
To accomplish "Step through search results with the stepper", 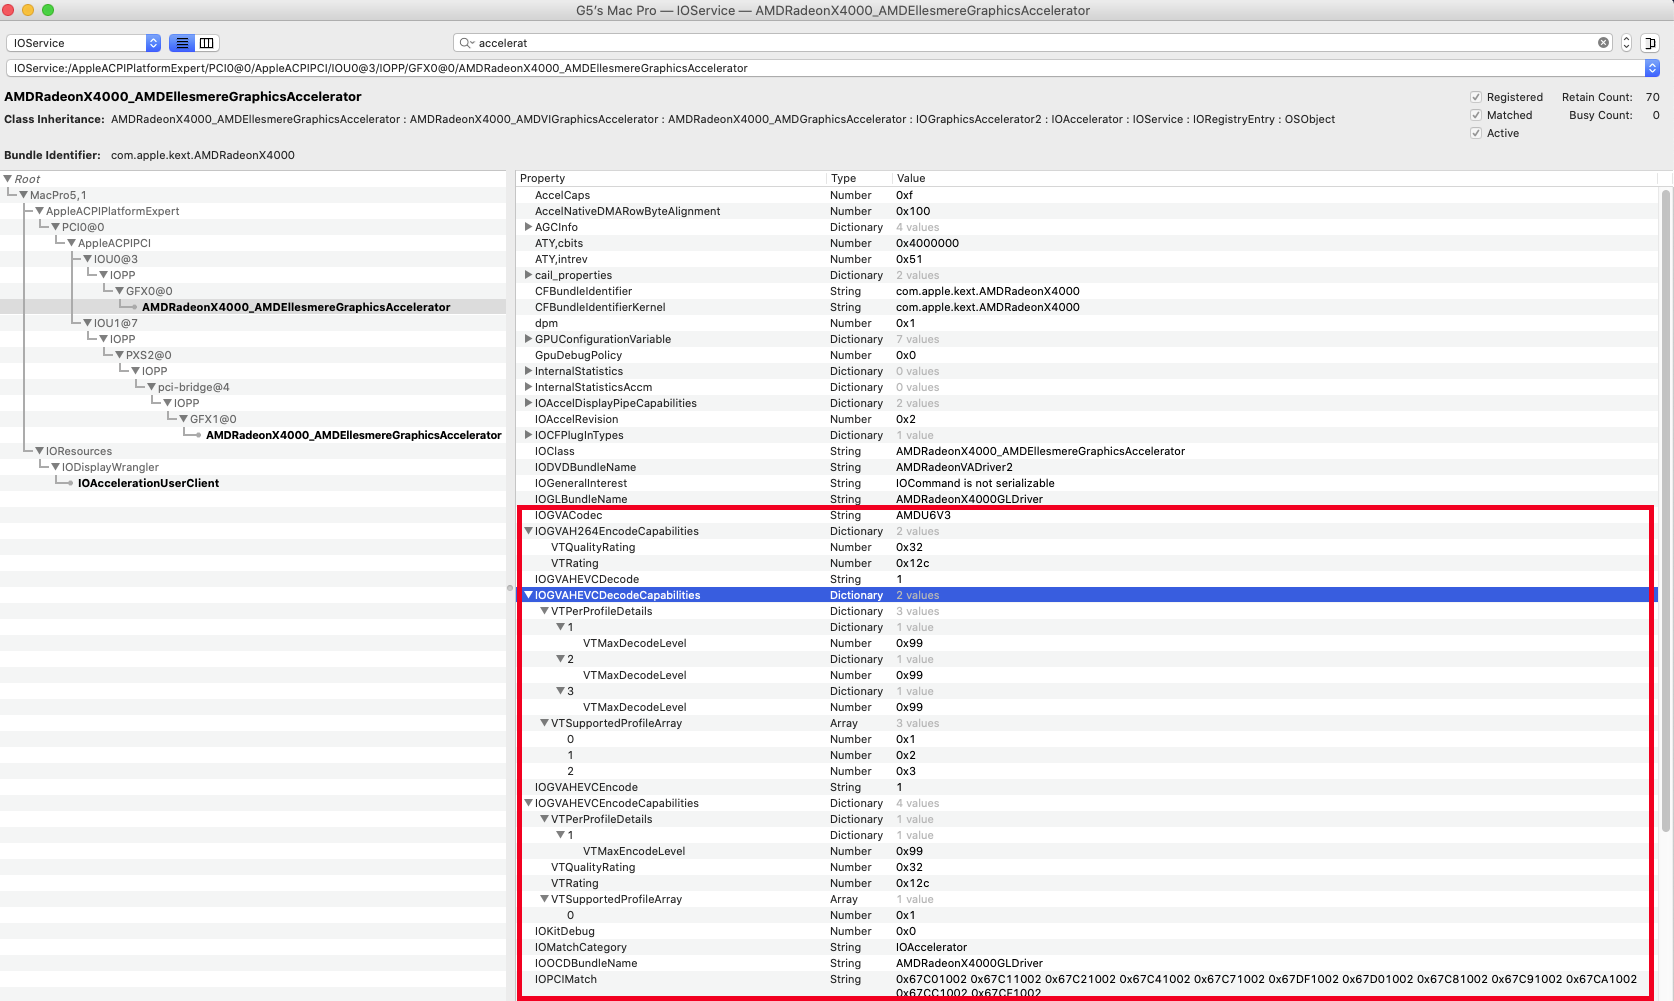I will pyautogui.click(x=1626, y=43).
